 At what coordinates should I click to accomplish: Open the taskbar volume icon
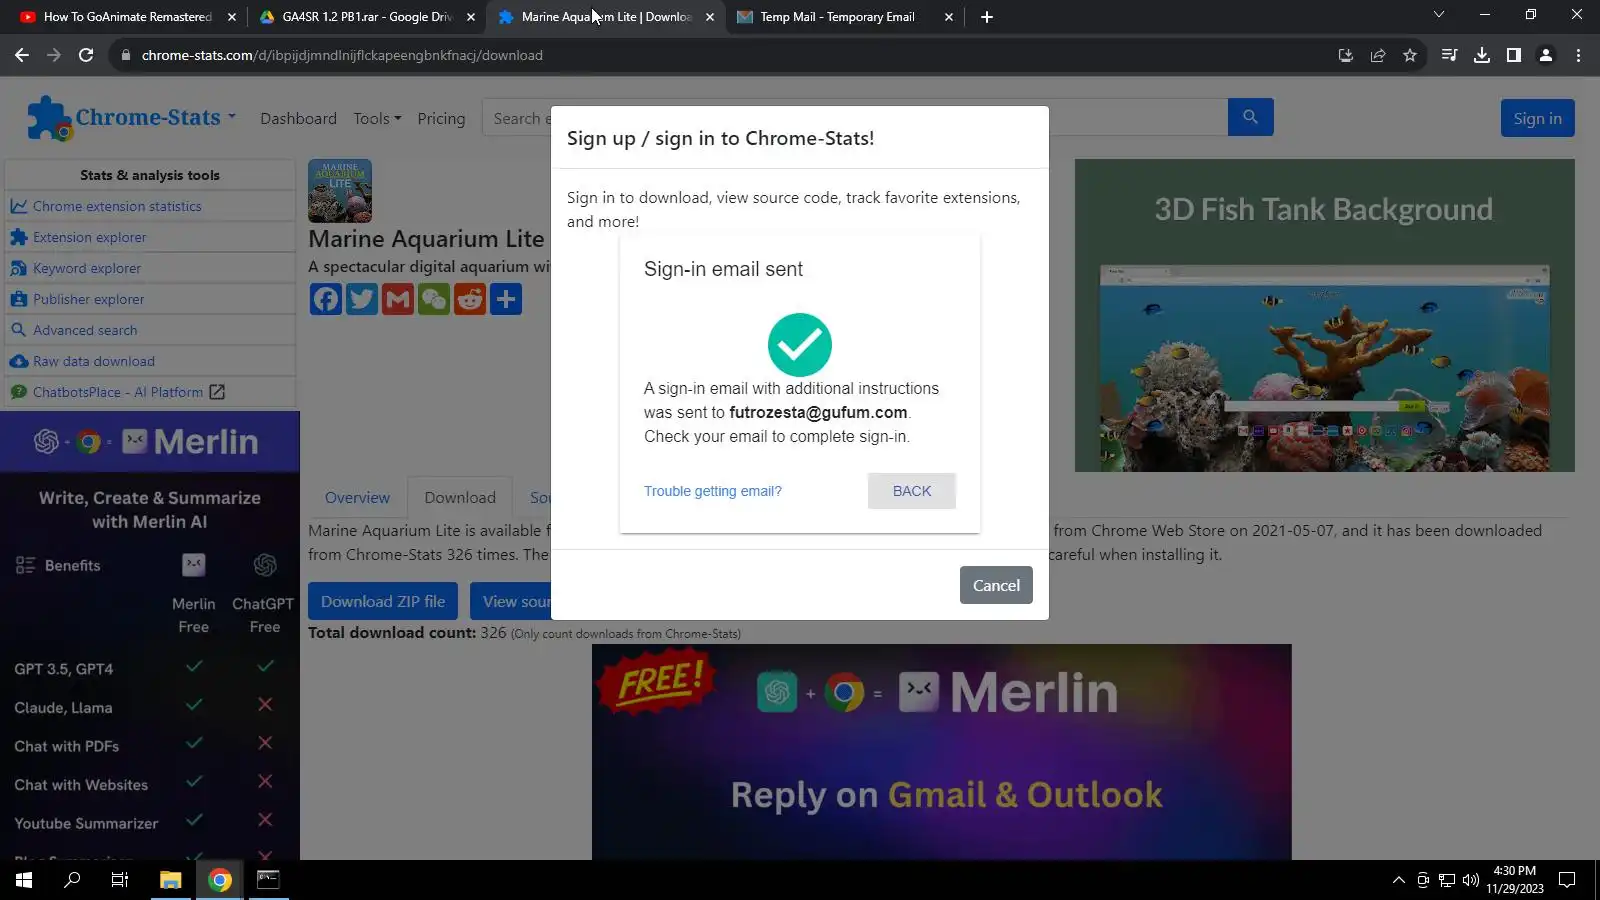coord(1470,880)
